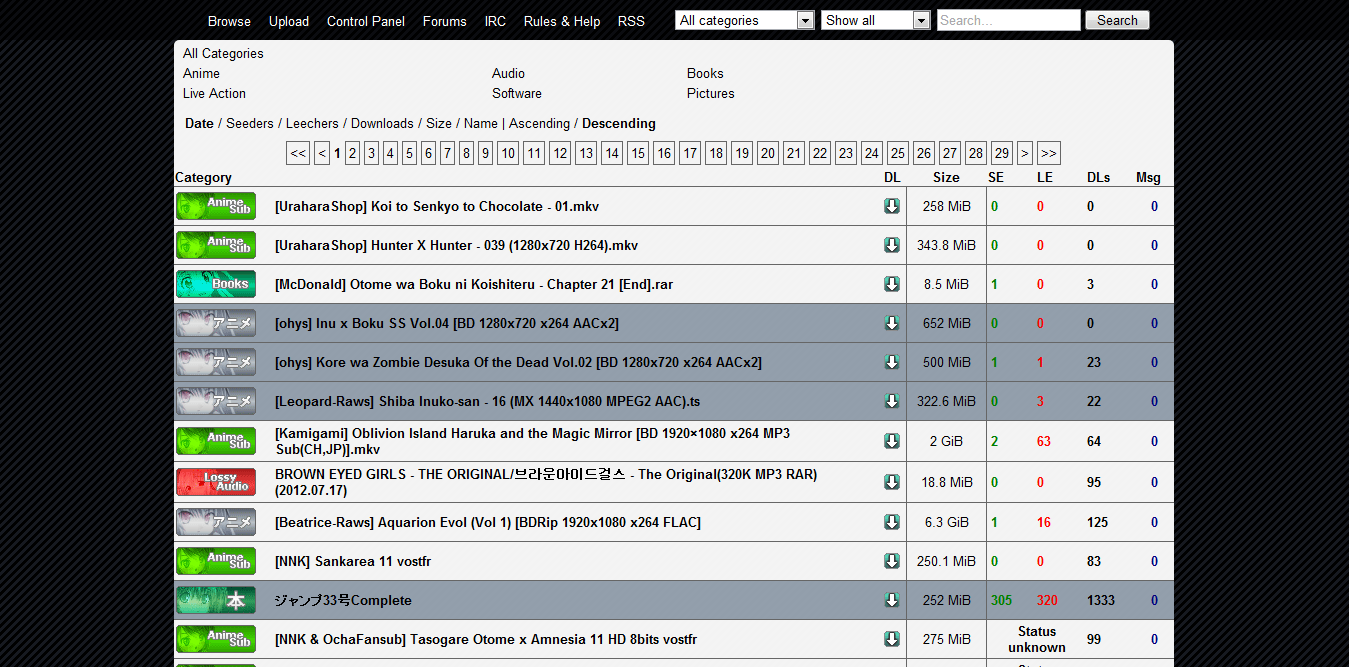Click raw anime badge beside Inu x Boku SS
The image size is (1349, 667).
[x=216, y=323]
